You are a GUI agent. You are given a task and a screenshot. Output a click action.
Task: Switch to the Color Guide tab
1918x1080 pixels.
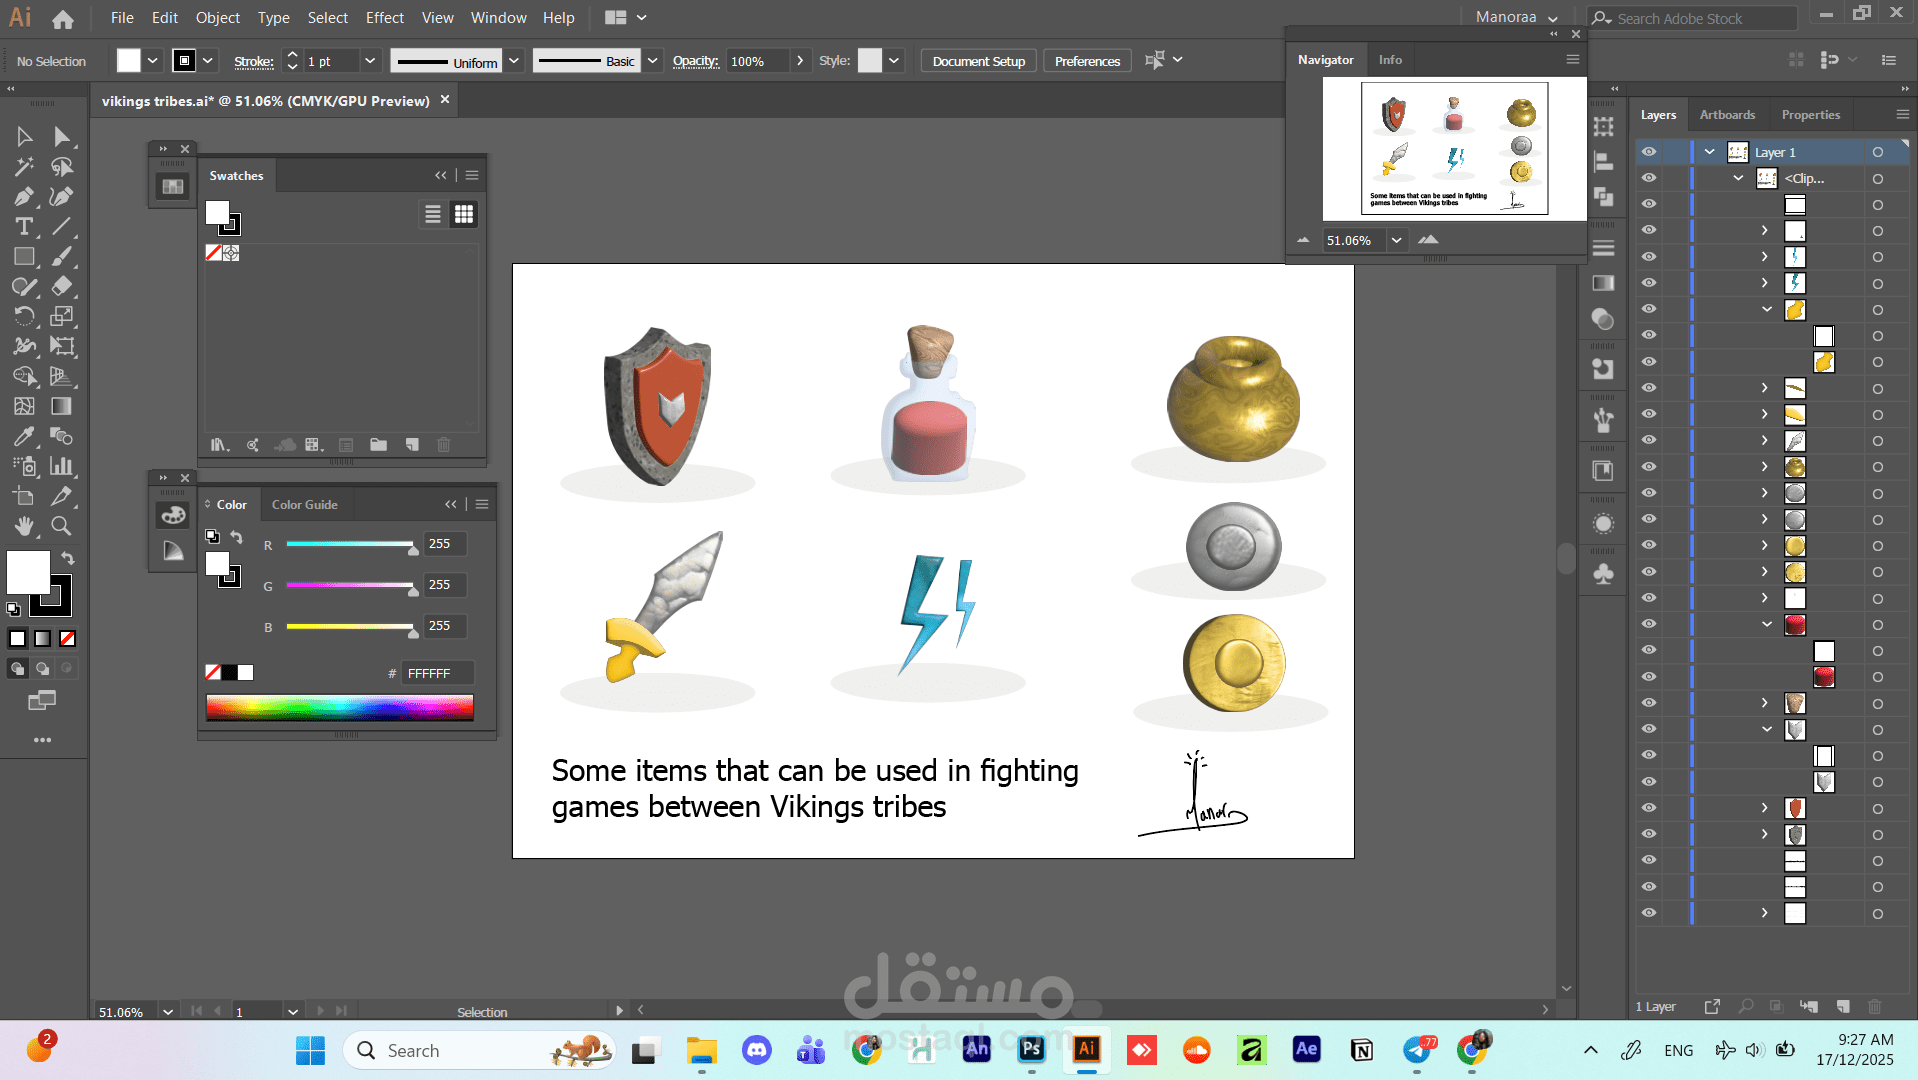[x=305, y=505]
